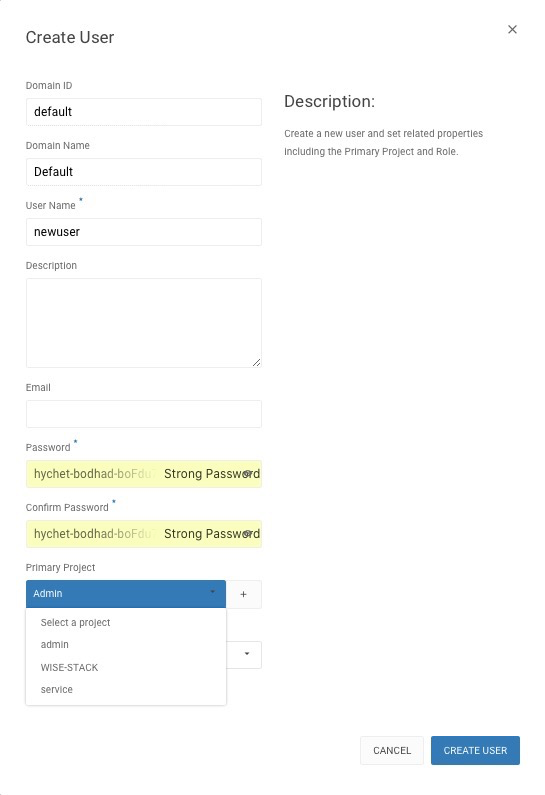Click inside the Description text area

(x=144, y=323)
